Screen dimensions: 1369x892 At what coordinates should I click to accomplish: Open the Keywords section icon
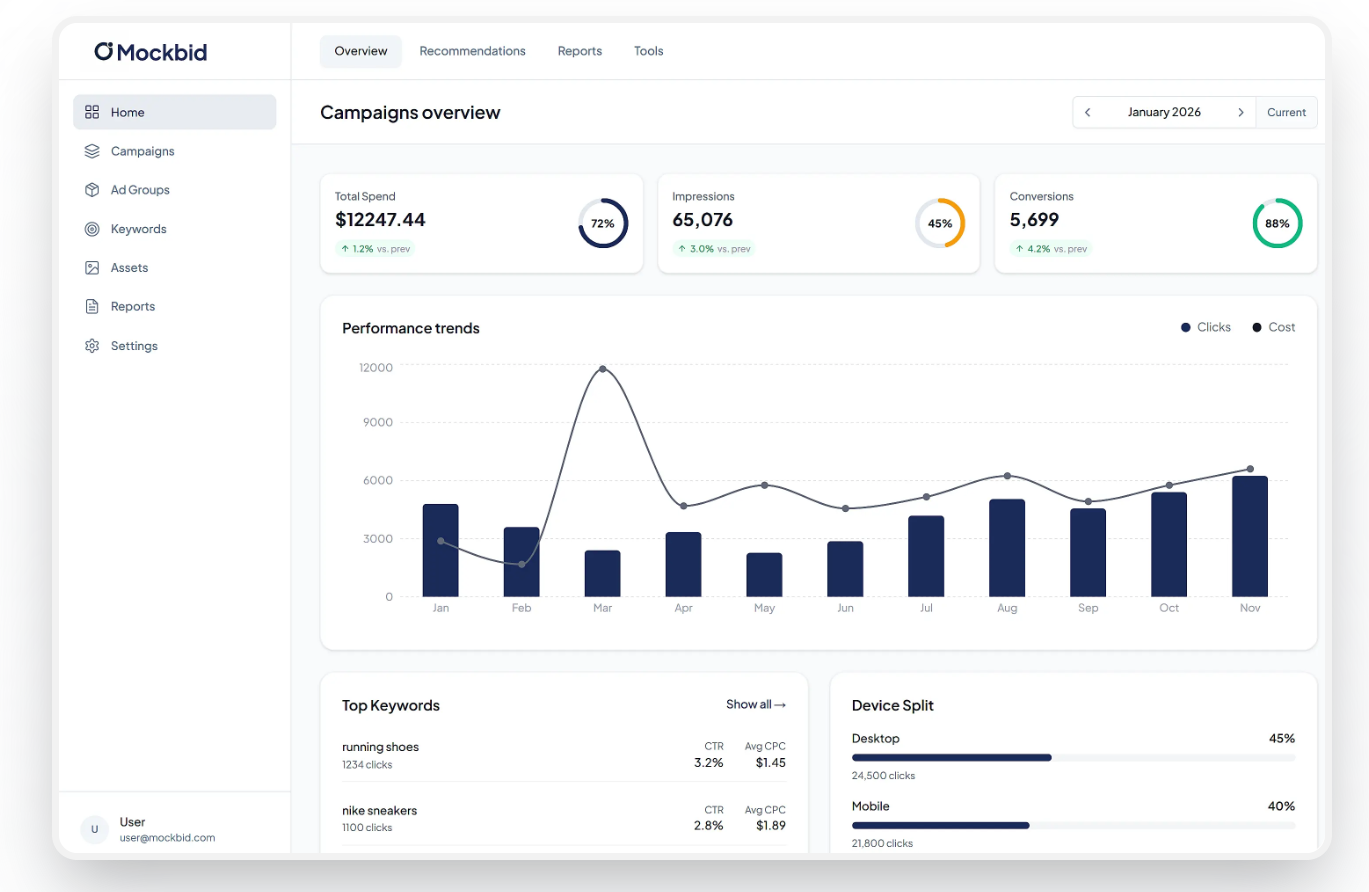click(91, 229)
